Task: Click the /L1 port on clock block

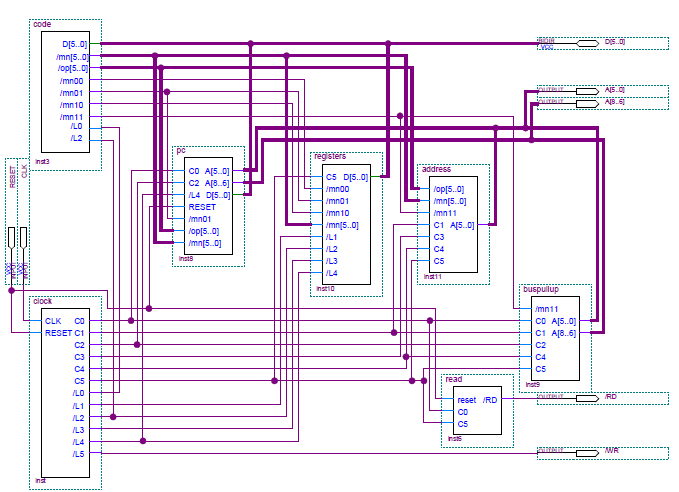Action: [x=78, y=406]
